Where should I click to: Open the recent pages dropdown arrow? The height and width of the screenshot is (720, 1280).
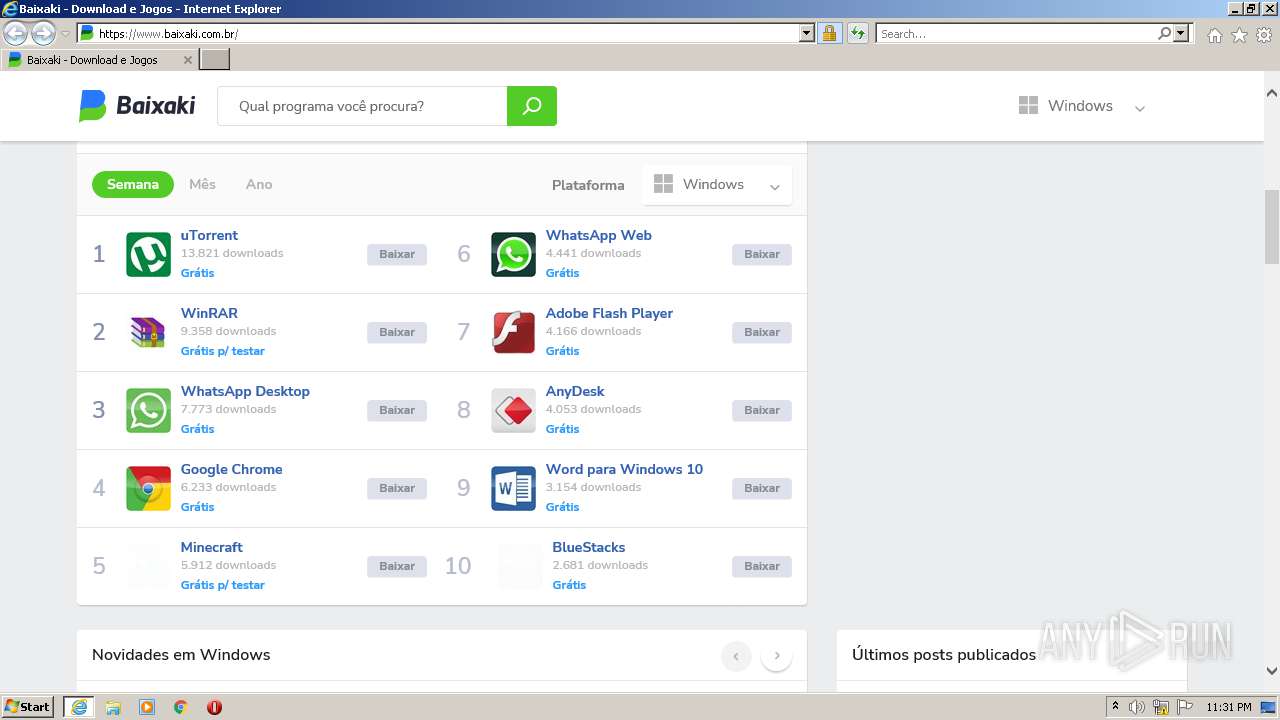pos(65,33)
